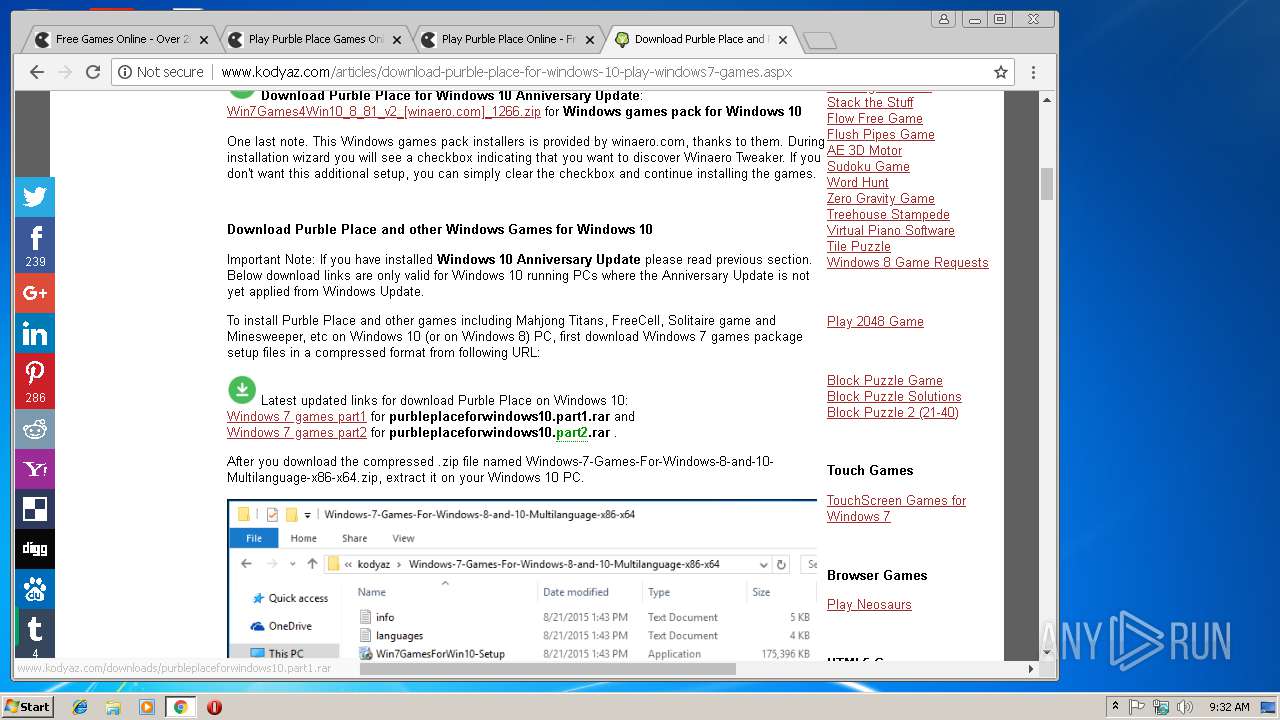The width and height of the screenshot is (1280, 720).
Task: Share page via Pinterest sidebar icon
Action: pos(35,381)
